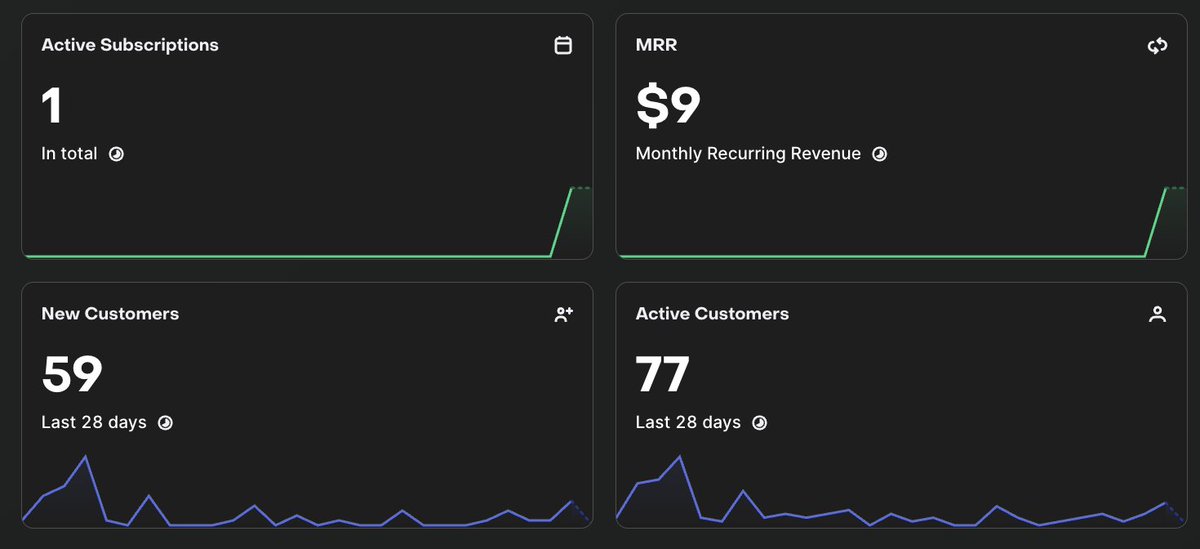Click the MRR value '$9'

tap(669, 105)
